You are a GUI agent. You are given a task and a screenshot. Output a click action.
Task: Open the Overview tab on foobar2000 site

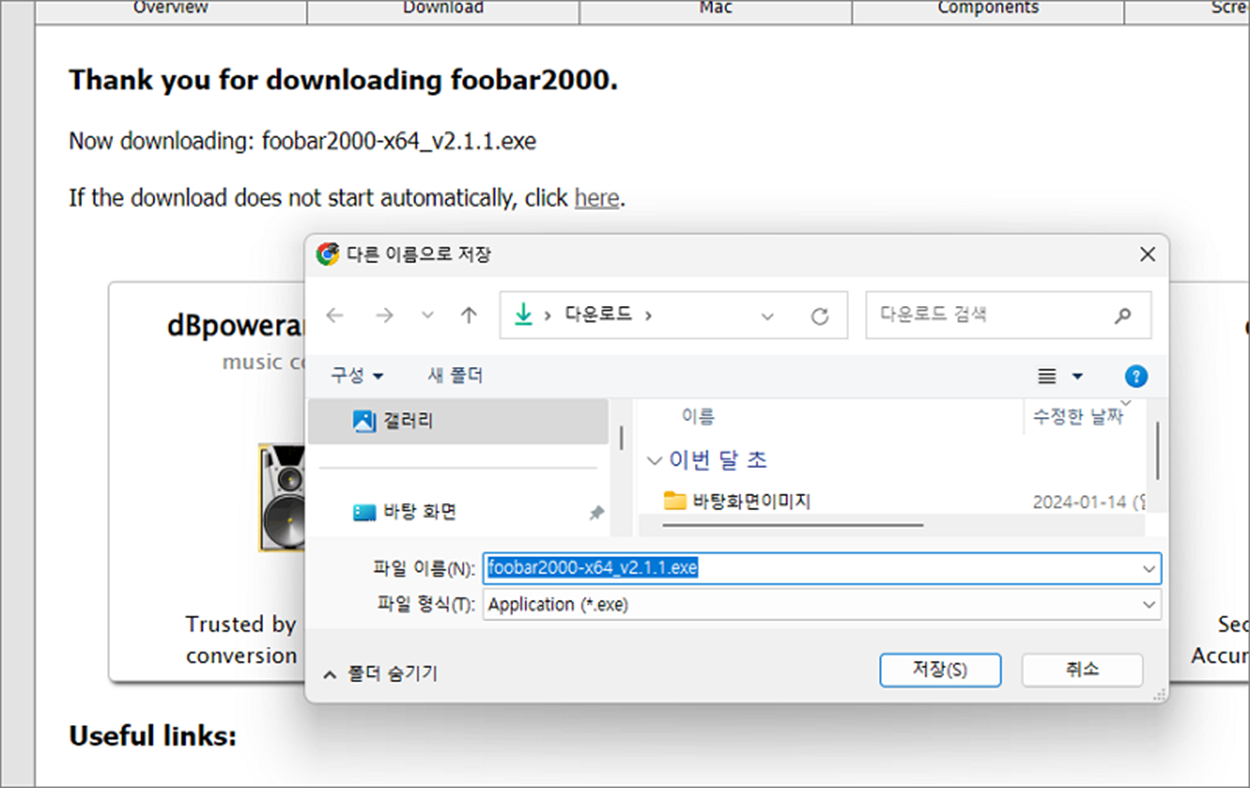(x=171, y=8)
